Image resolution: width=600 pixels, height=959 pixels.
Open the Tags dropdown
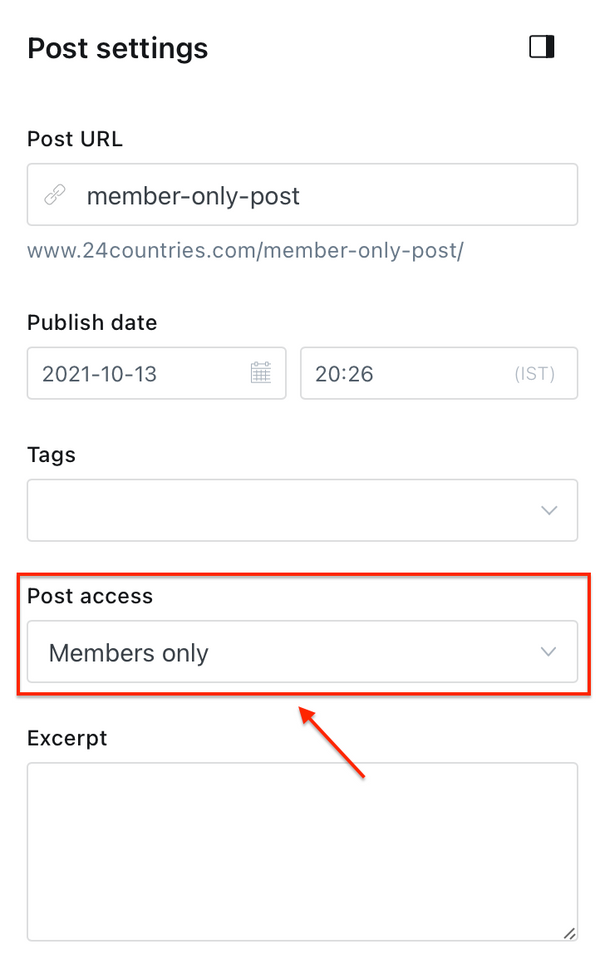point(300,510)
